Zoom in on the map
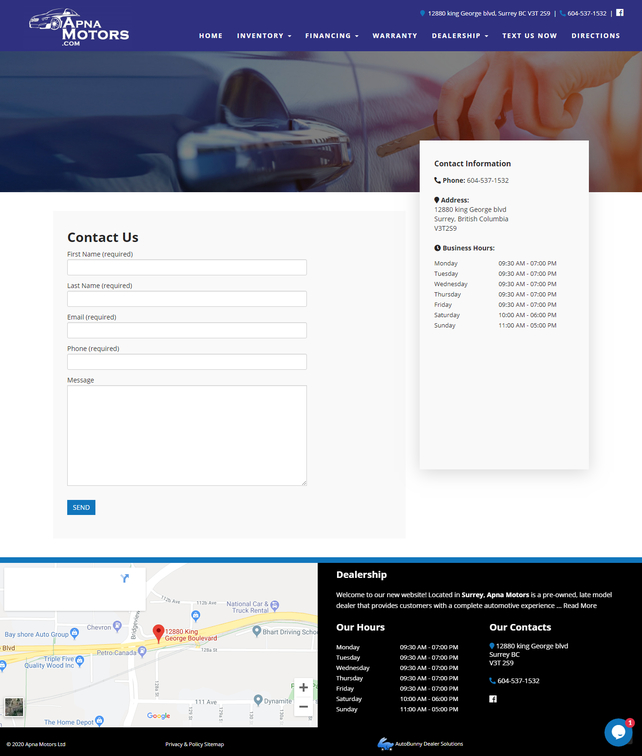The width and height of the screenshot is (642, 756). [x=303, y=688]
